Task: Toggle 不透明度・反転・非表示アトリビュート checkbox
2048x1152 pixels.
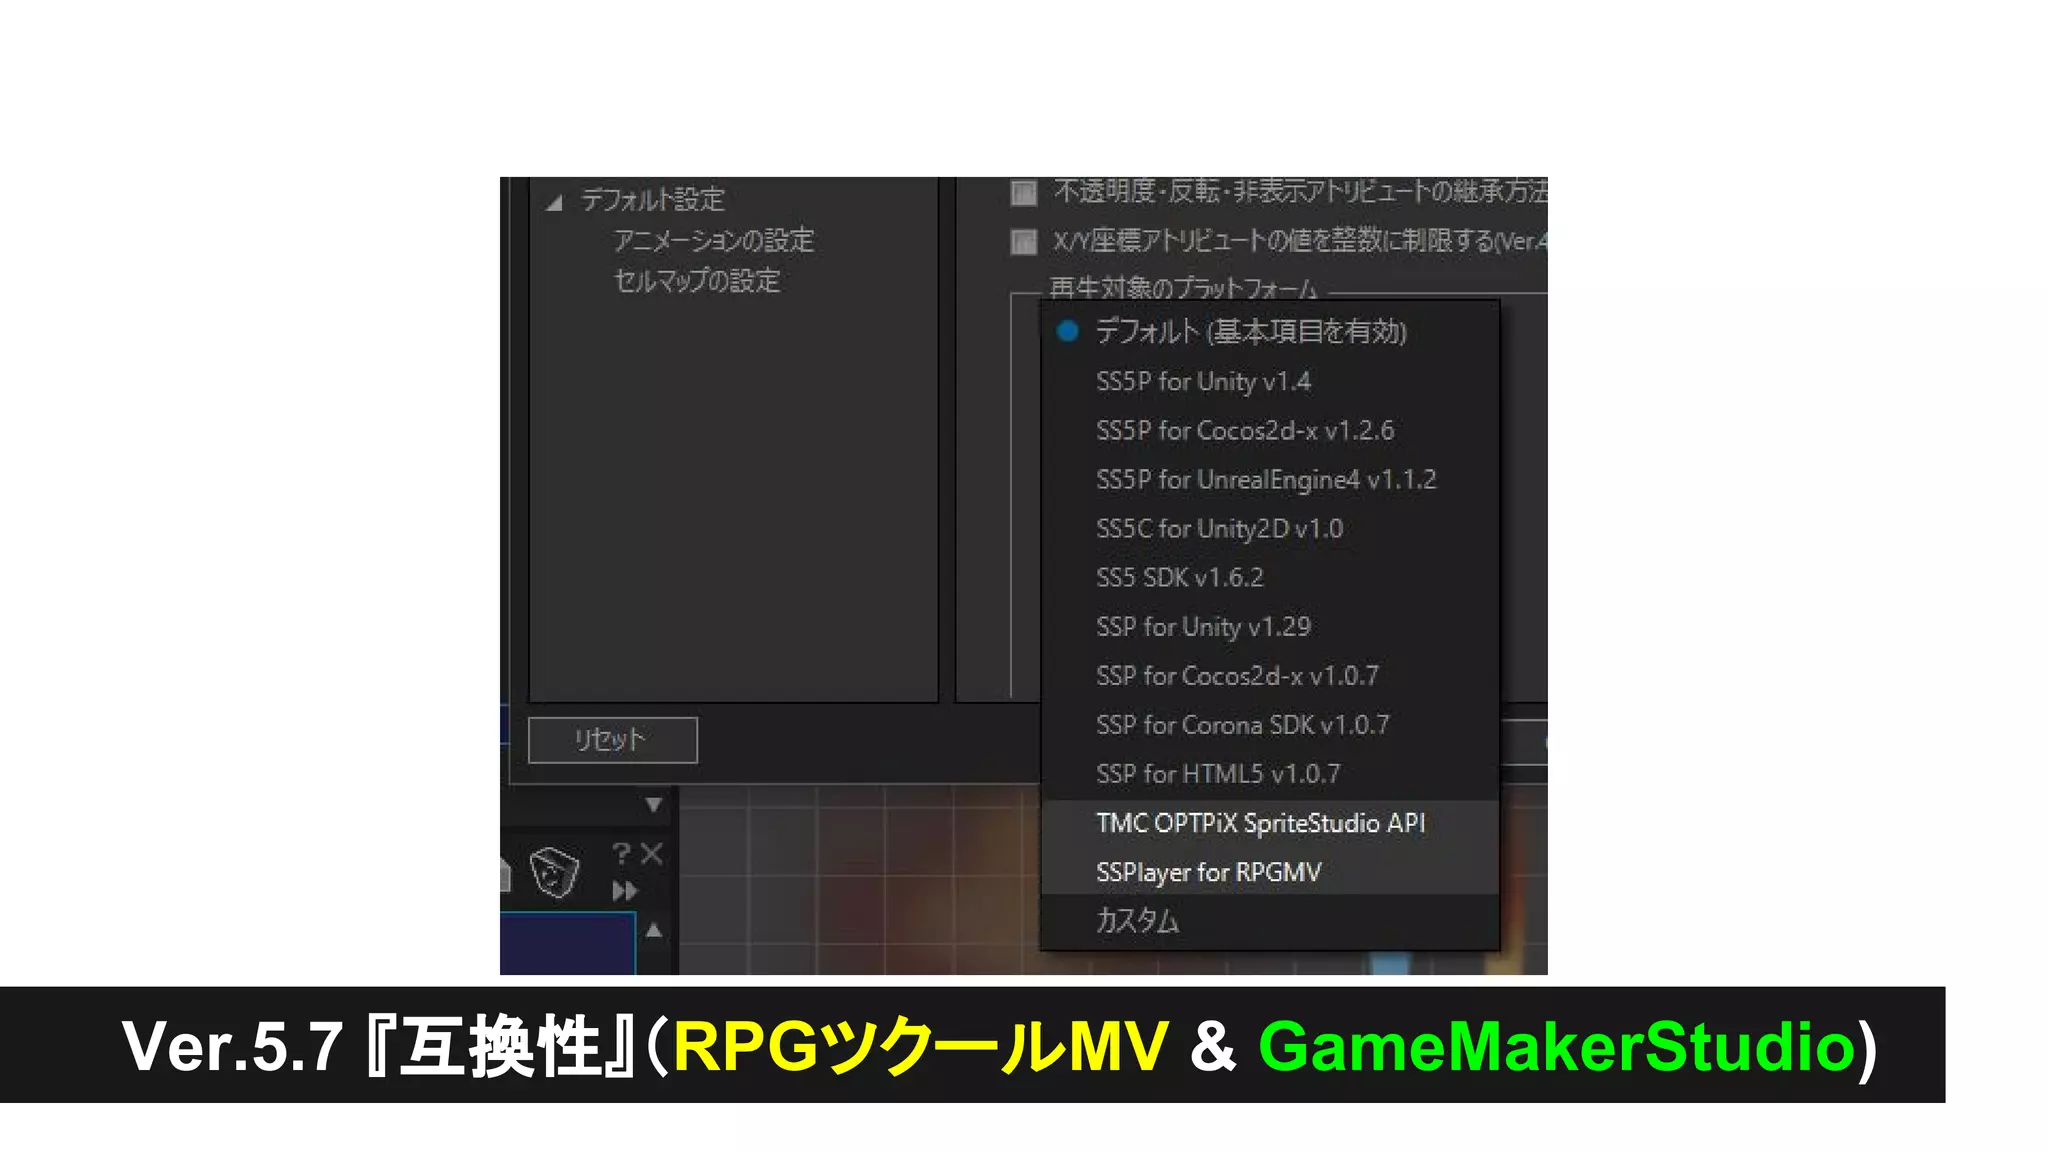Action: [1023, 192]
